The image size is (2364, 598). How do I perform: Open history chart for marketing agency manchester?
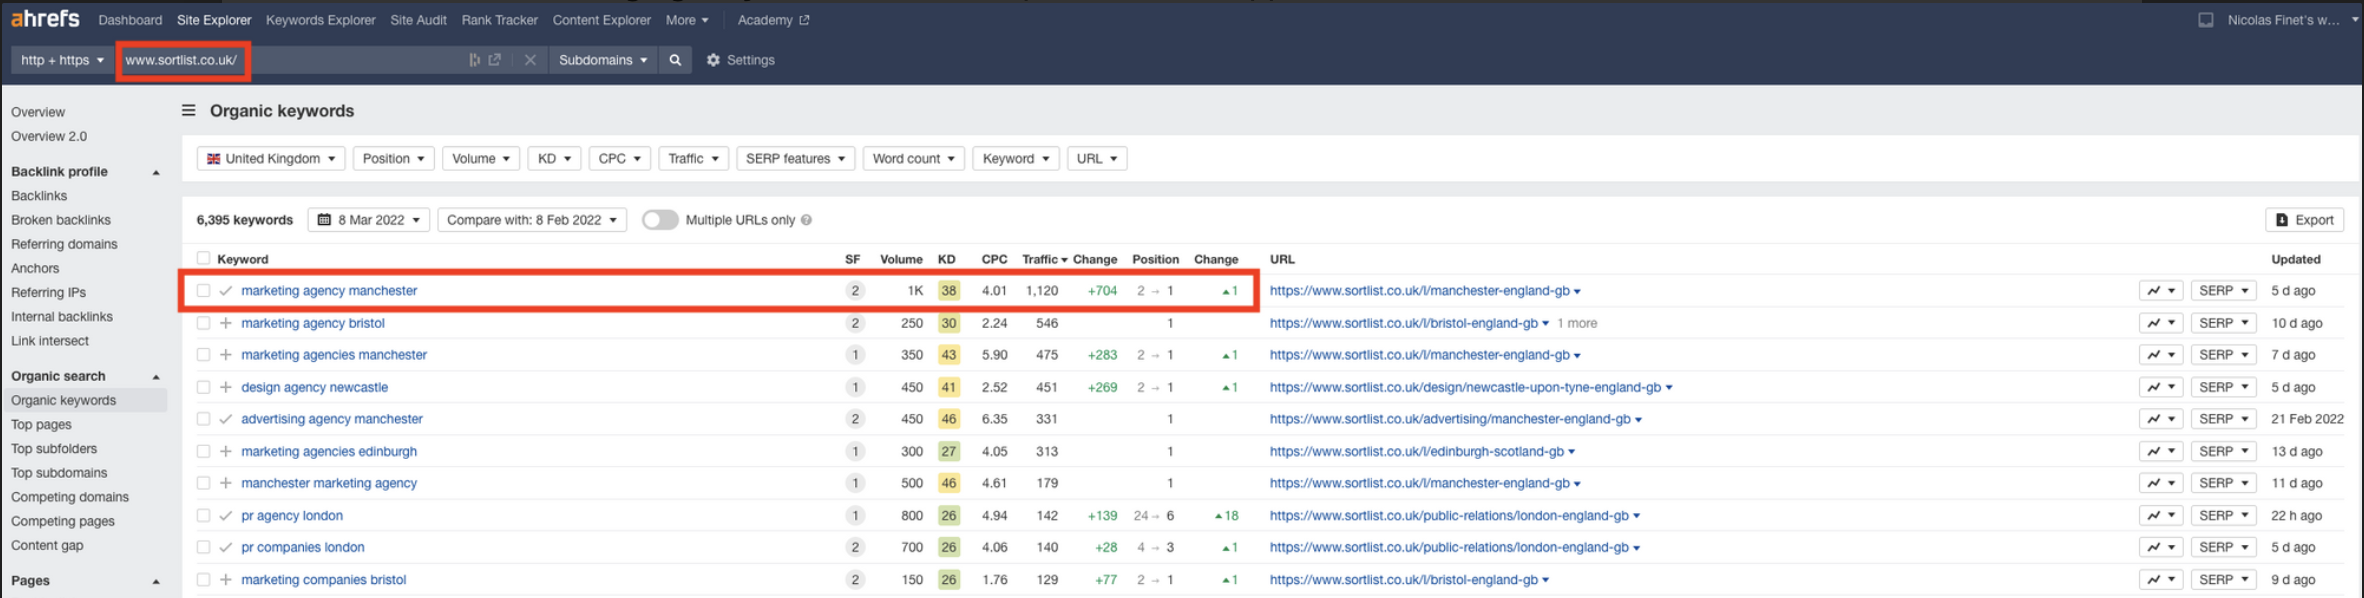pos(2160,291)
